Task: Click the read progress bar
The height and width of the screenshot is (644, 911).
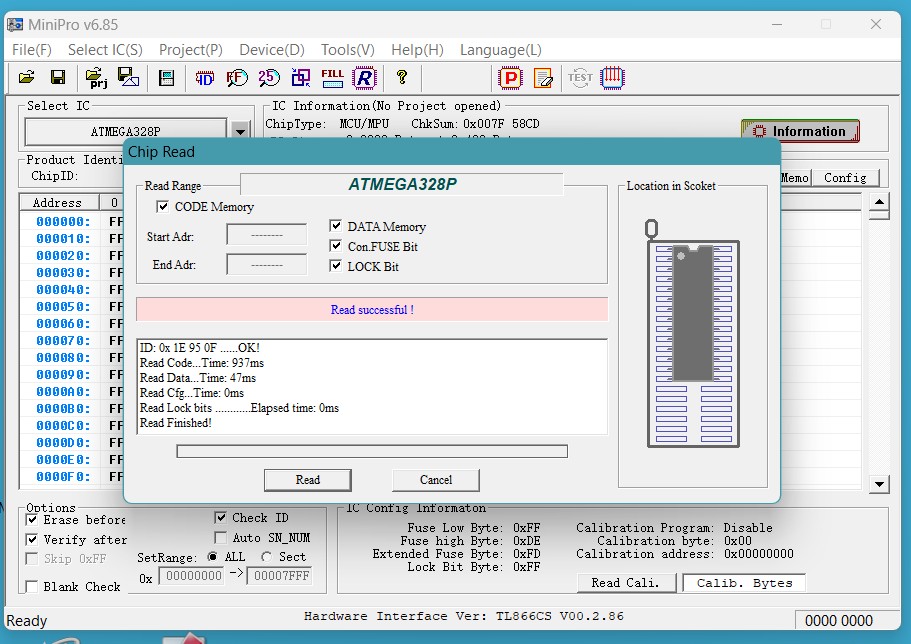Action: click(x=372, y=451)
